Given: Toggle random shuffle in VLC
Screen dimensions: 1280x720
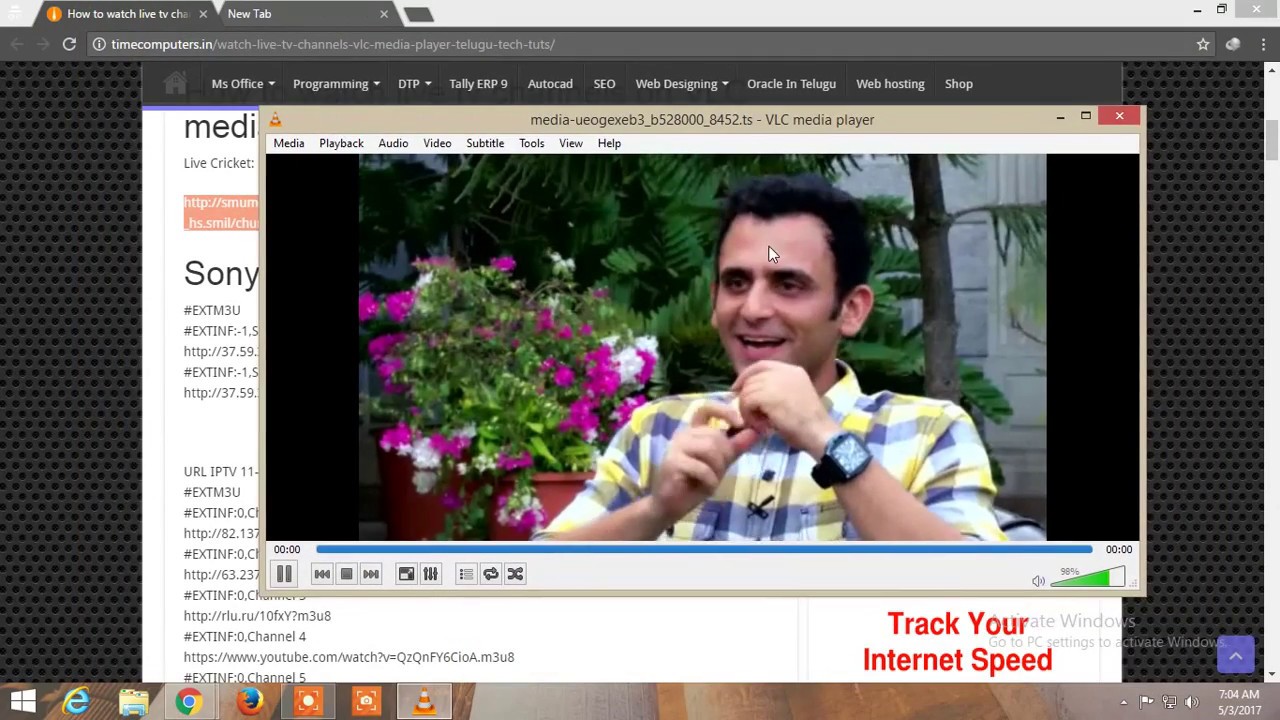Looking at the screenshot, I should pos(515,574).
